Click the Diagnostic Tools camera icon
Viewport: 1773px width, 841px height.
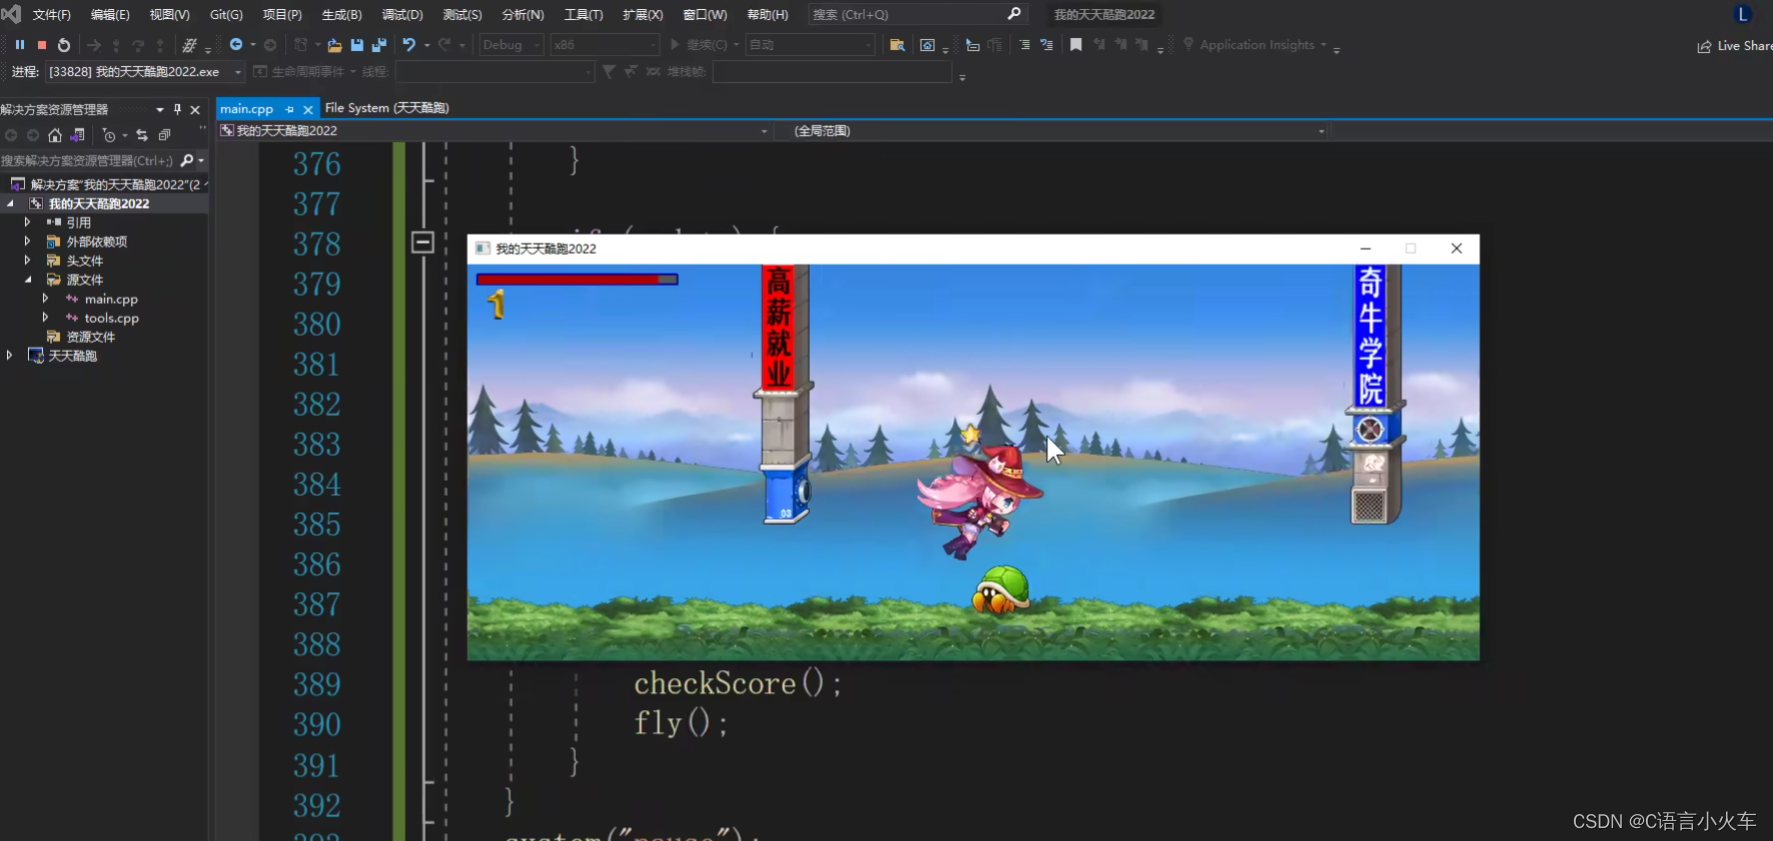point(928,45)
